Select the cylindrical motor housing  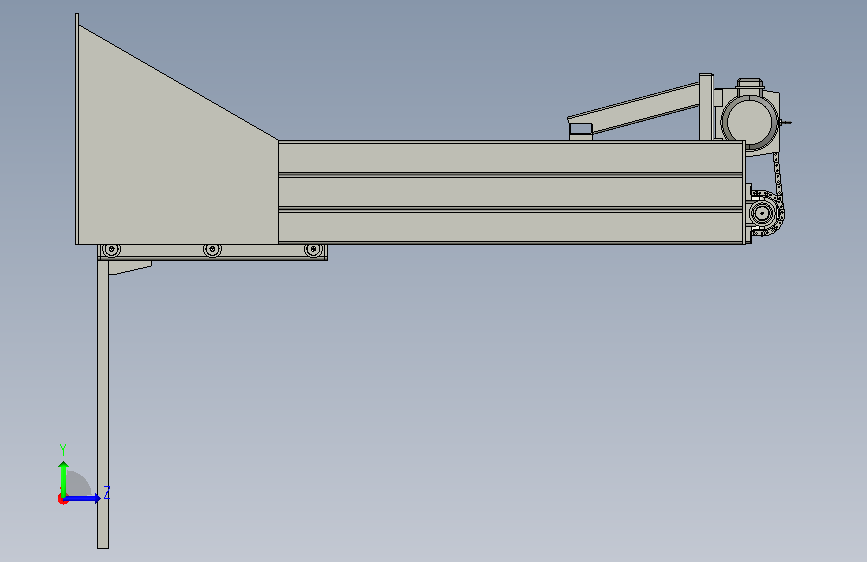tap(749, 122)
